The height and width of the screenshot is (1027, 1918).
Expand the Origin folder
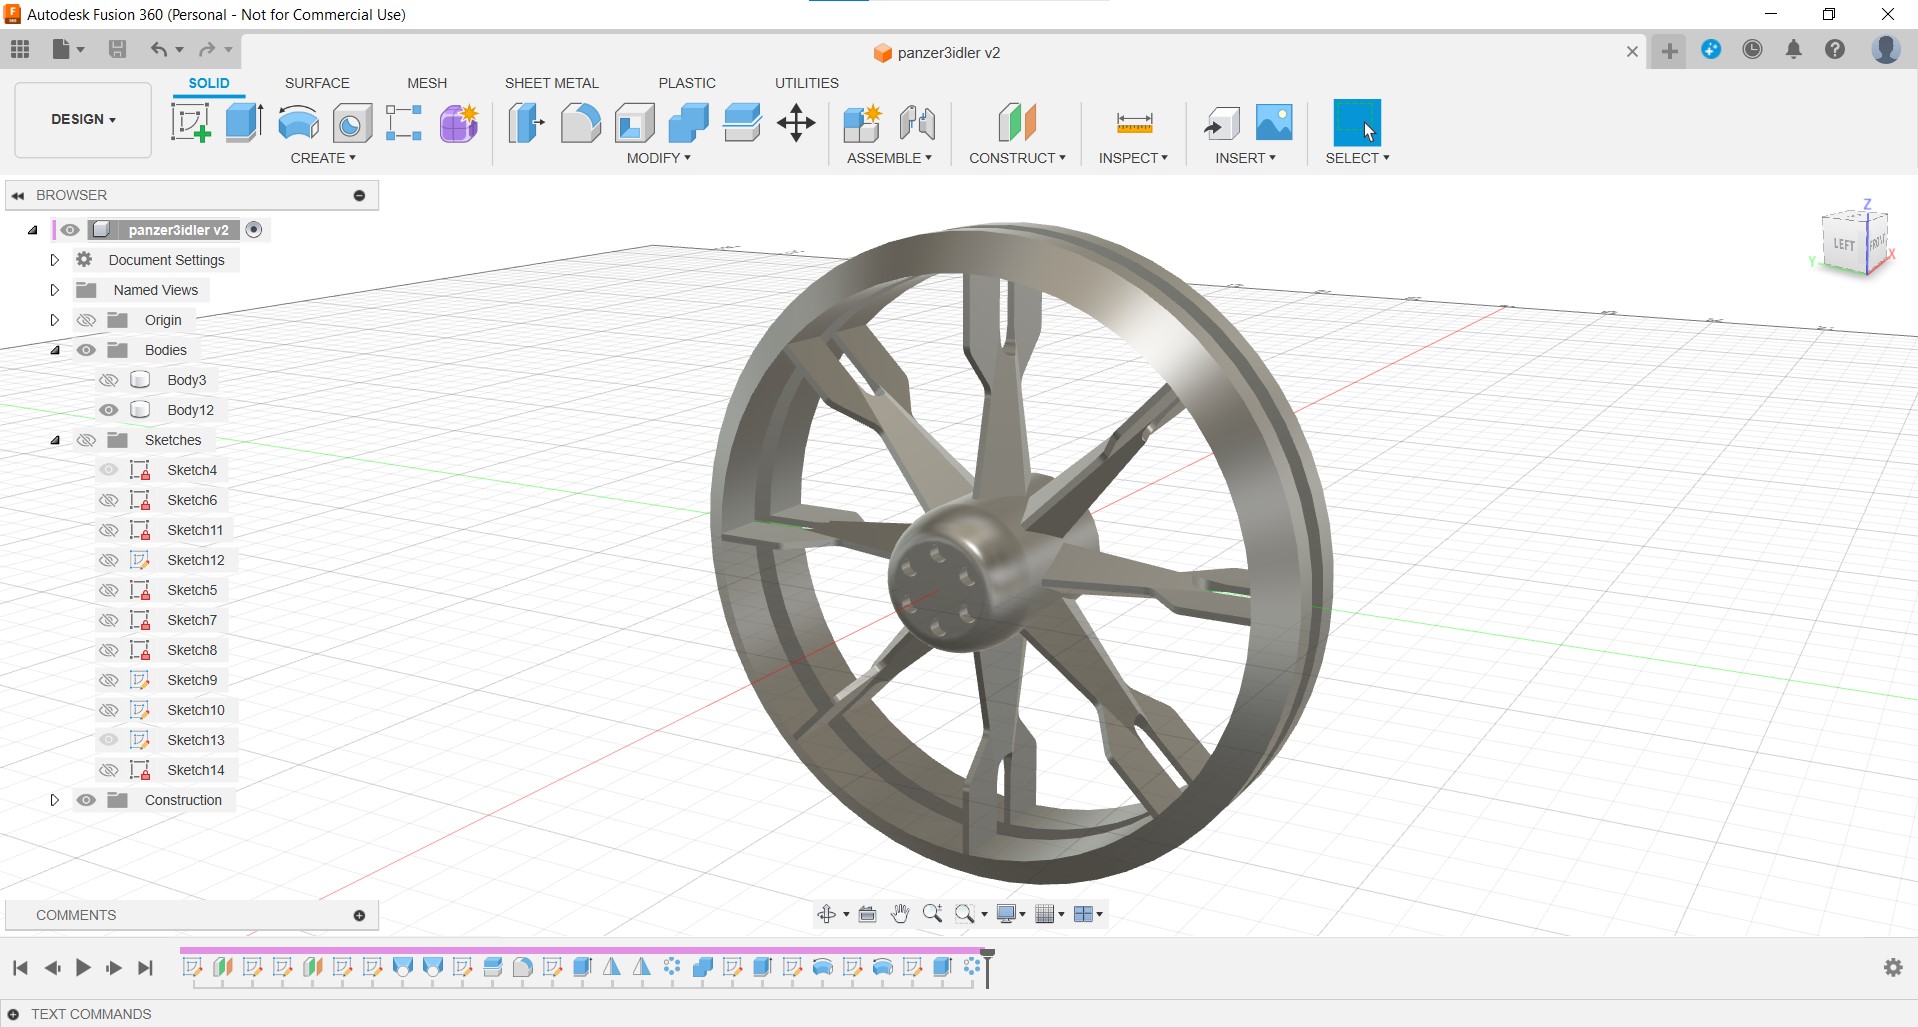click(x=55, y=320)
